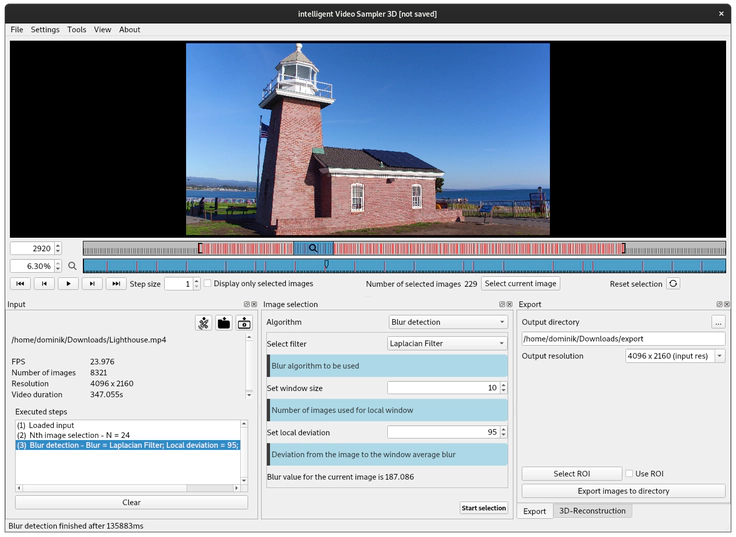The image size is (736, 537).
Task: Open the About menu
Action: coord(130,30)
